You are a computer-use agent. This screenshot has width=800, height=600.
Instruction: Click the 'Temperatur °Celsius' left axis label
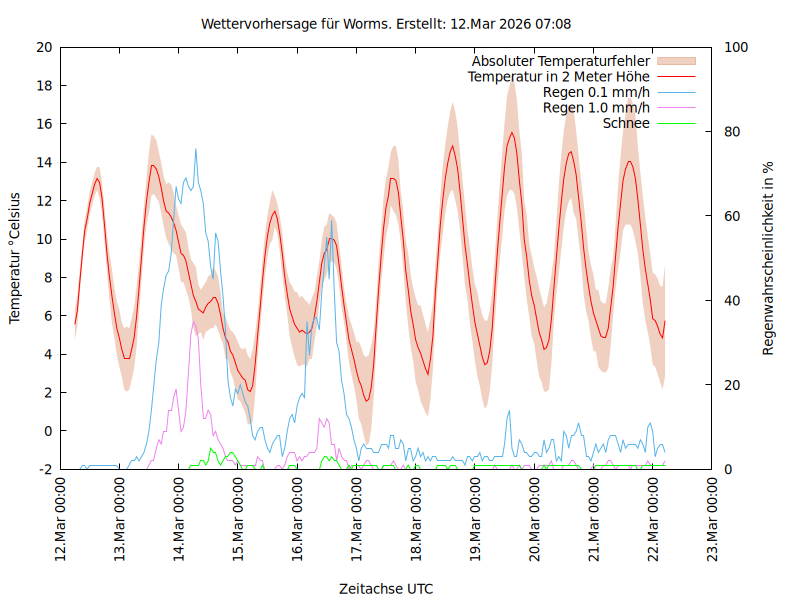(15, 257)
